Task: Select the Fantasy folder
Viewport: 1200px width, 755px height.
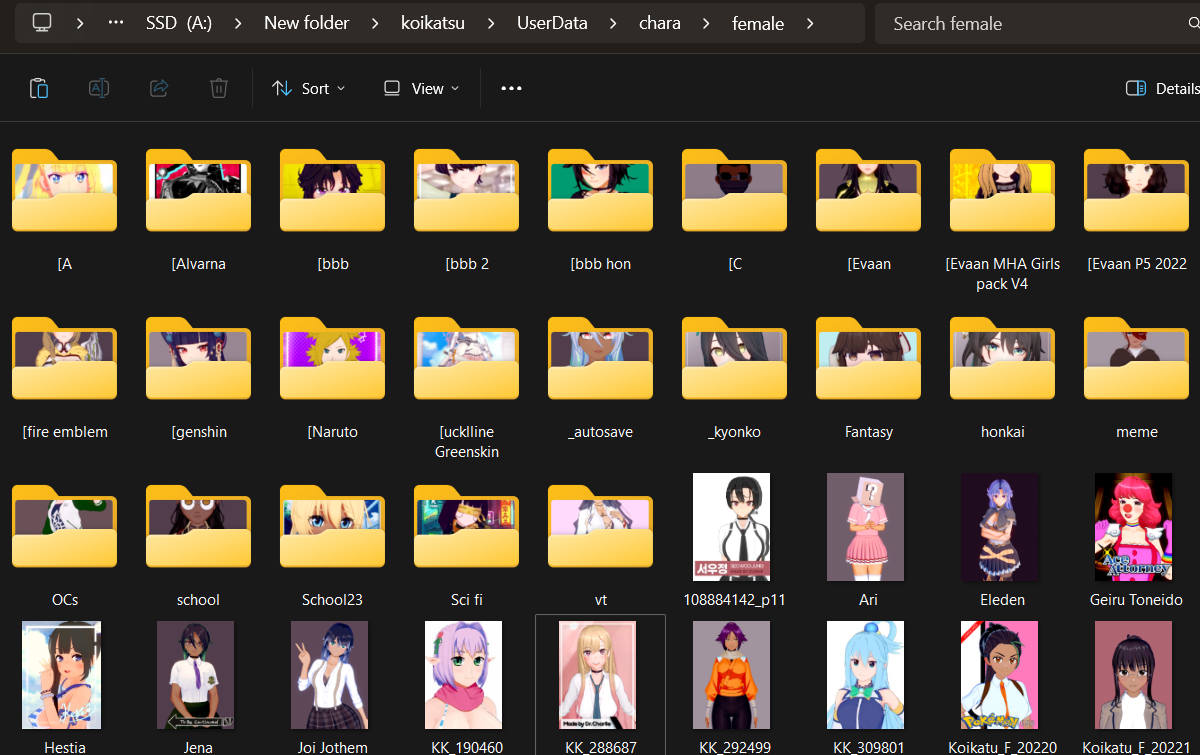Action: [x=869, y=380]
